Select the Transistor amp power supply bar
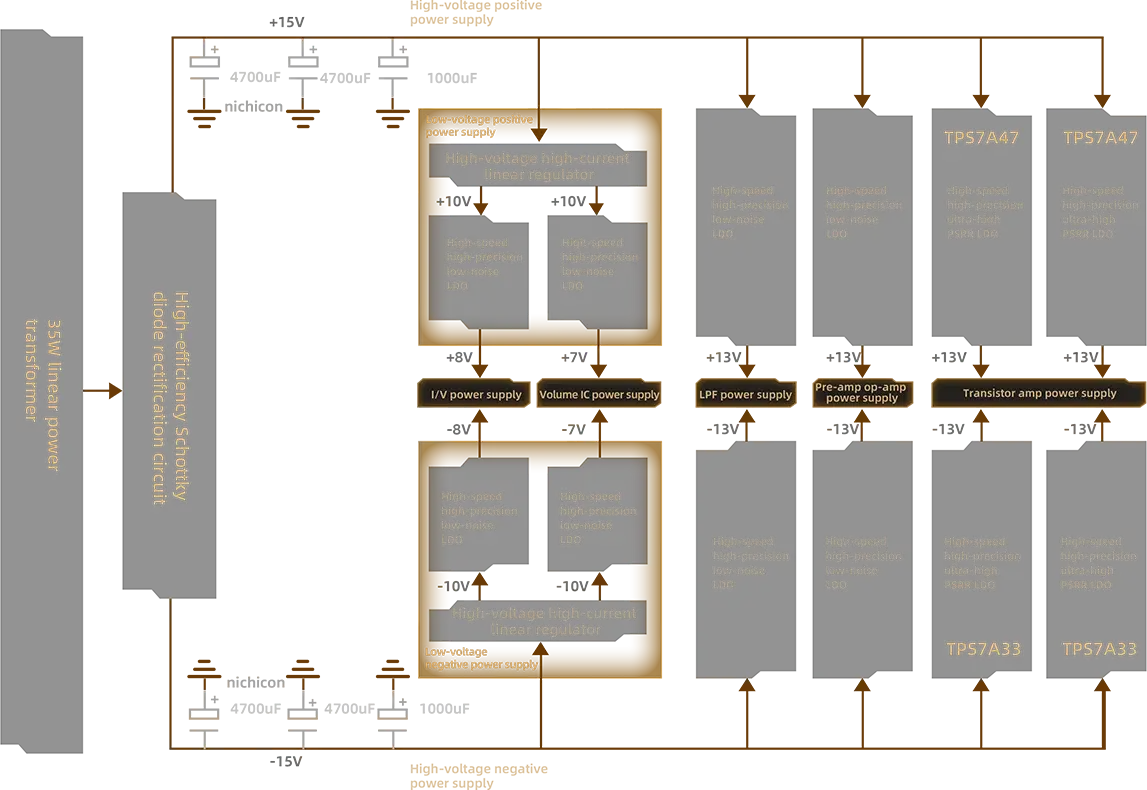Image resolution: width=1147 pixels, height=790 pixels. pyautogui.click(x=1039, y=393)
